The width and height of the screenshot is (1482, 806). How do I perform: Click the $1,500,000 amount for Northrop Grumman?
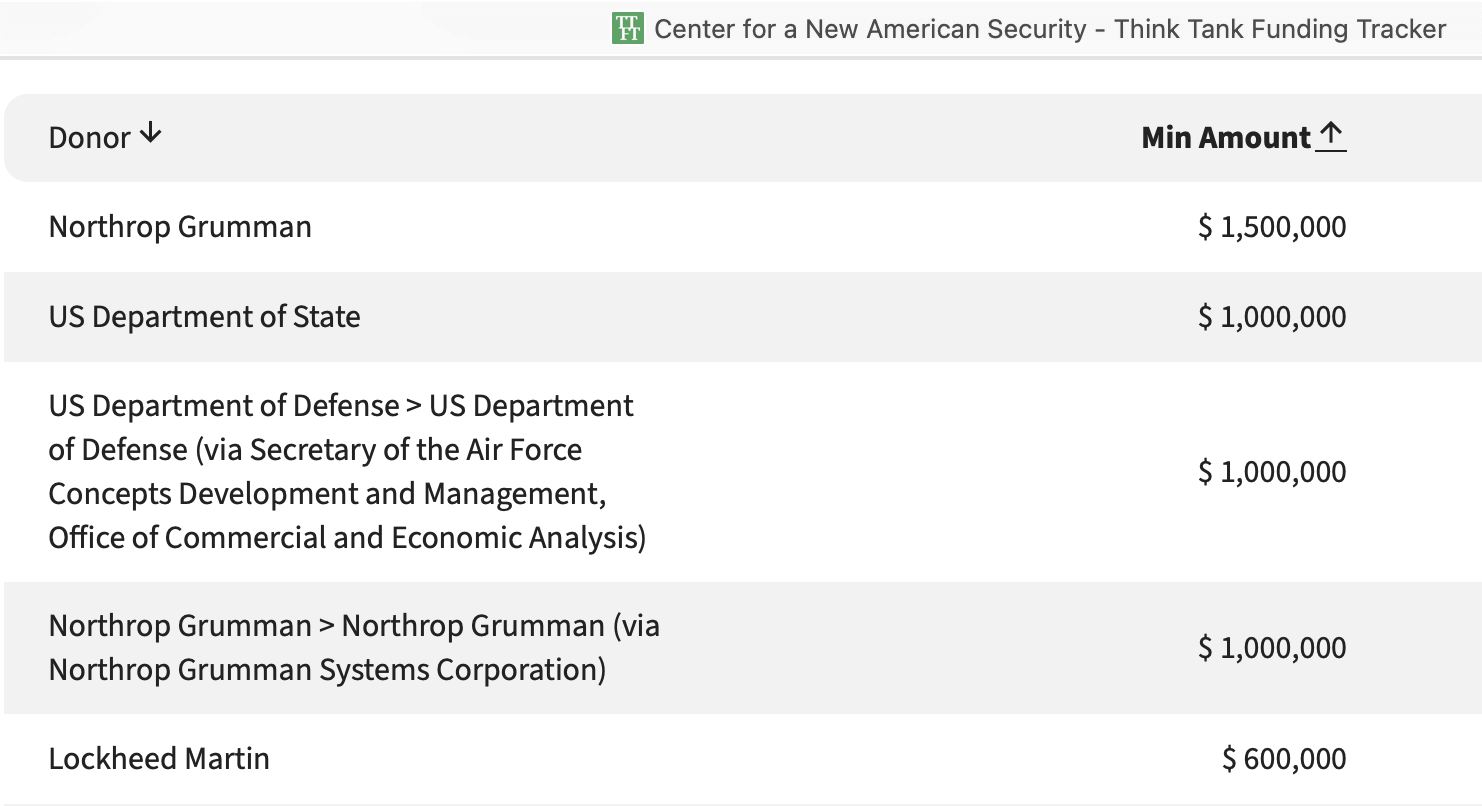click(1271, 227)
